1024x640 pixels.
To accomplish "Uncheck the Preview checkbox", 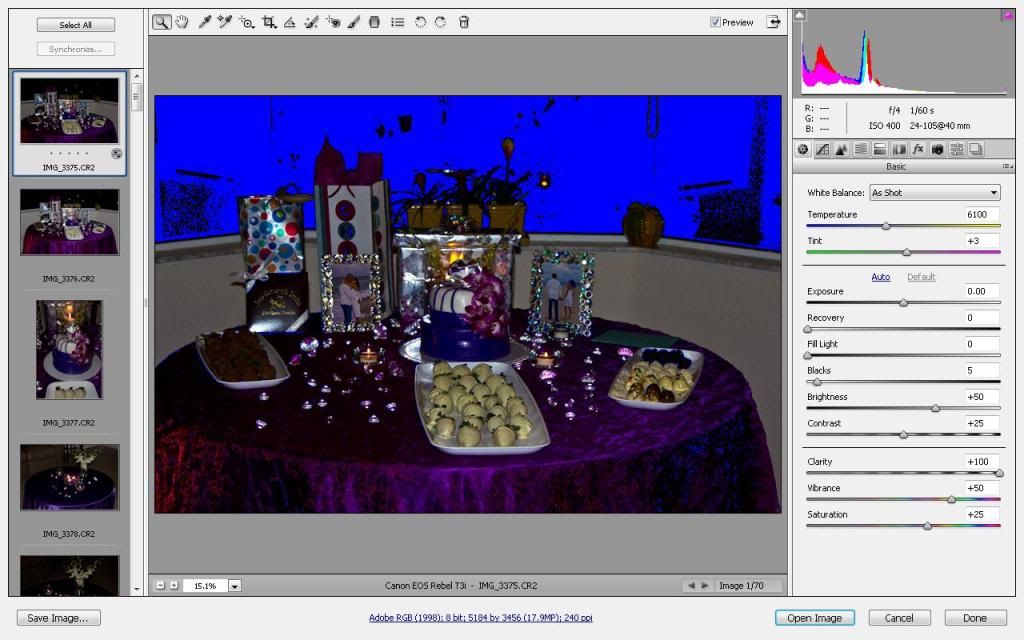I will [715, 22].
